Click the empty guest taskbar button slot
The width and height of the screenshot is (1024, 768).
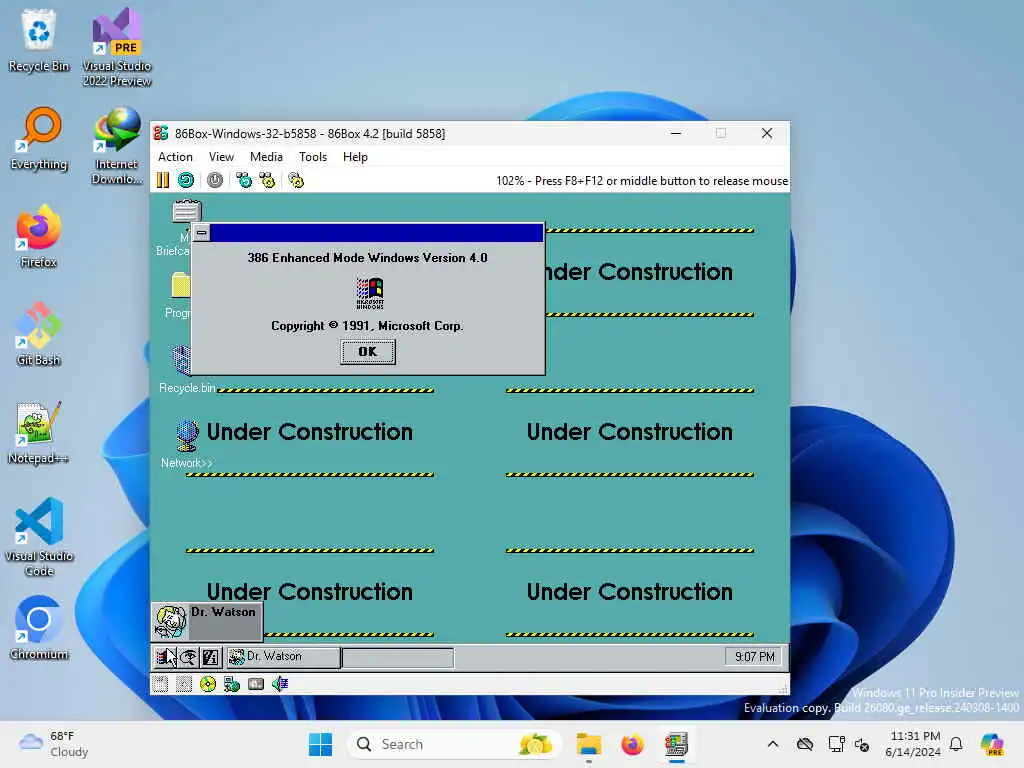398,658
